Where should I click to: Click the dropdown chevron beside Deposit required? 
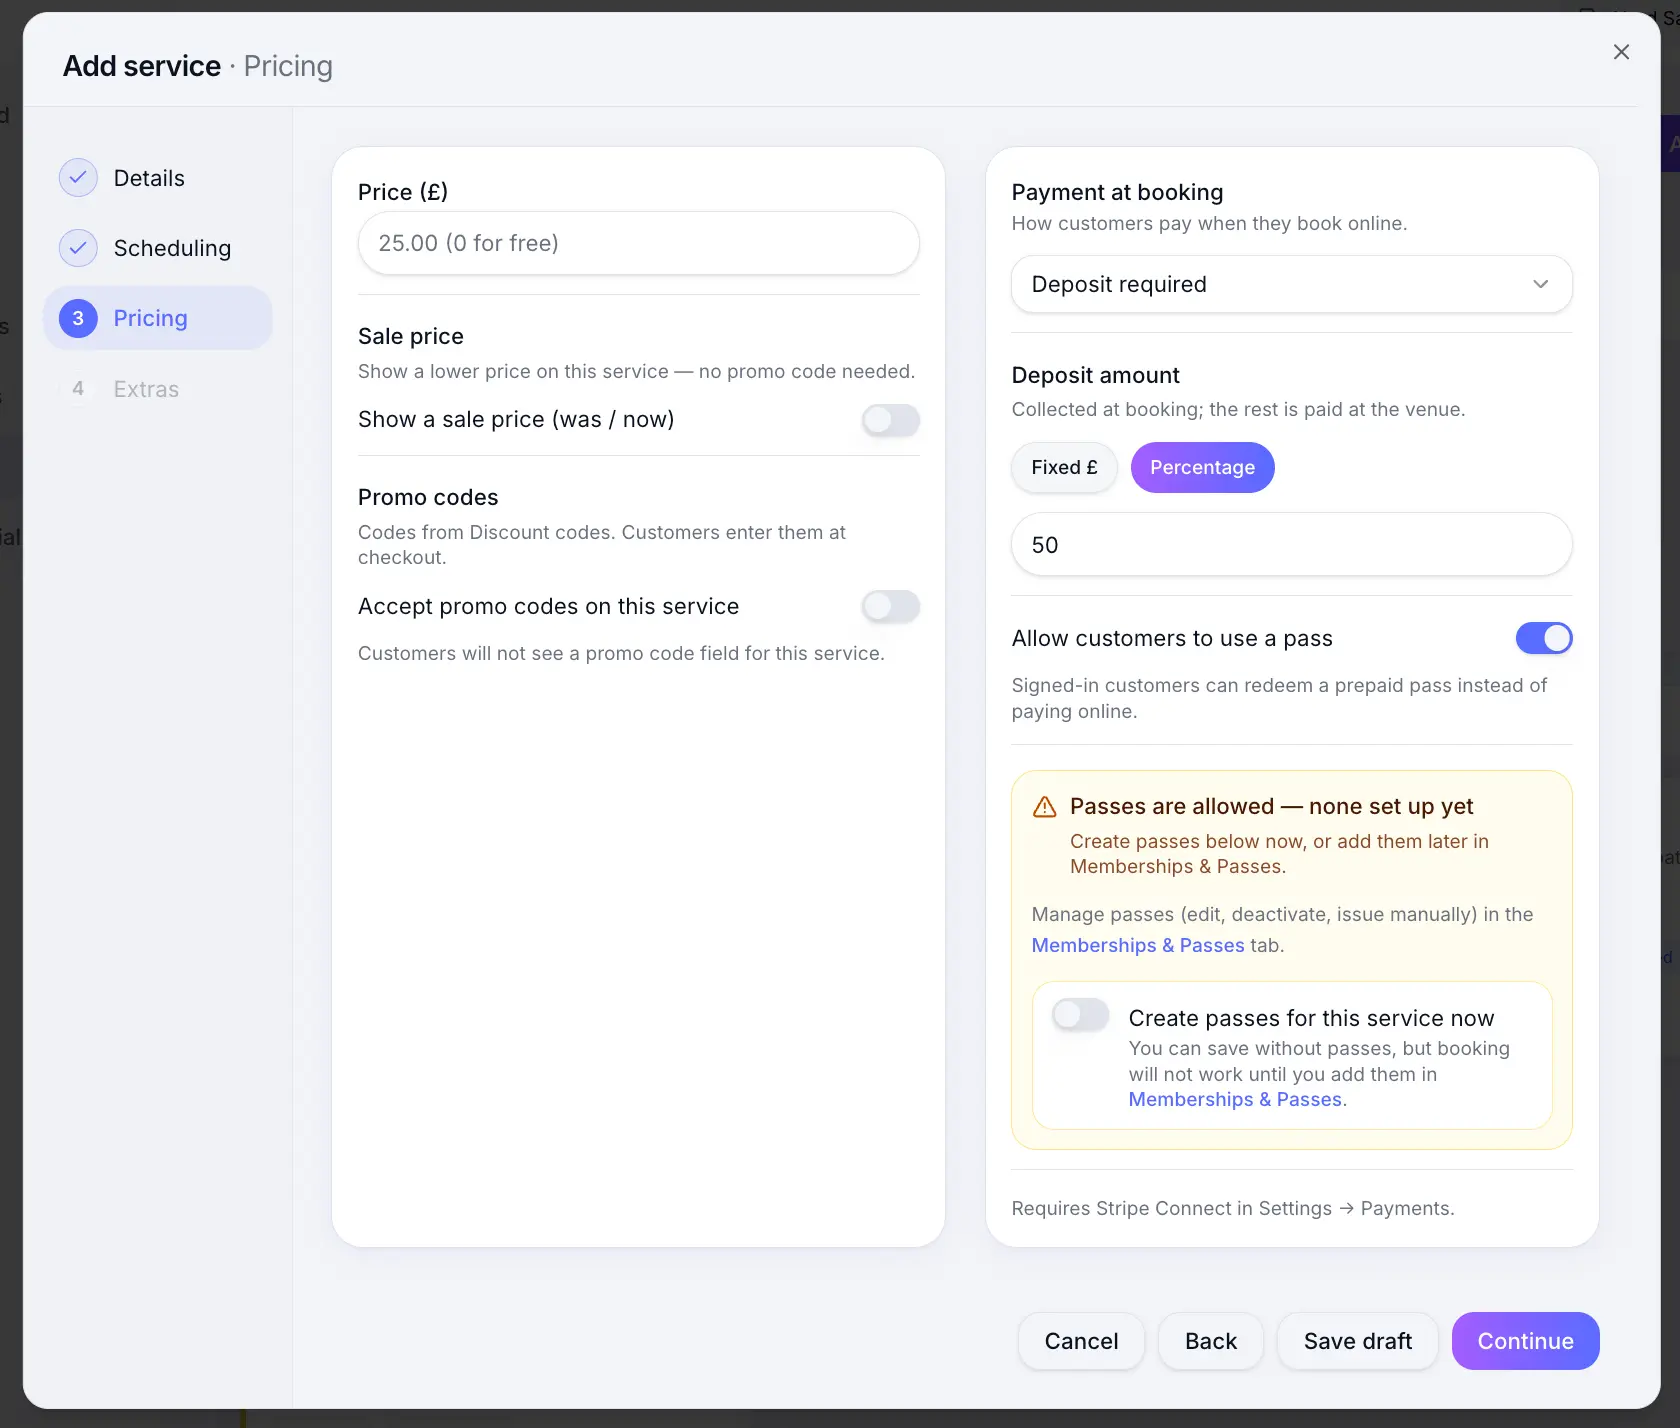[1540, 284]
